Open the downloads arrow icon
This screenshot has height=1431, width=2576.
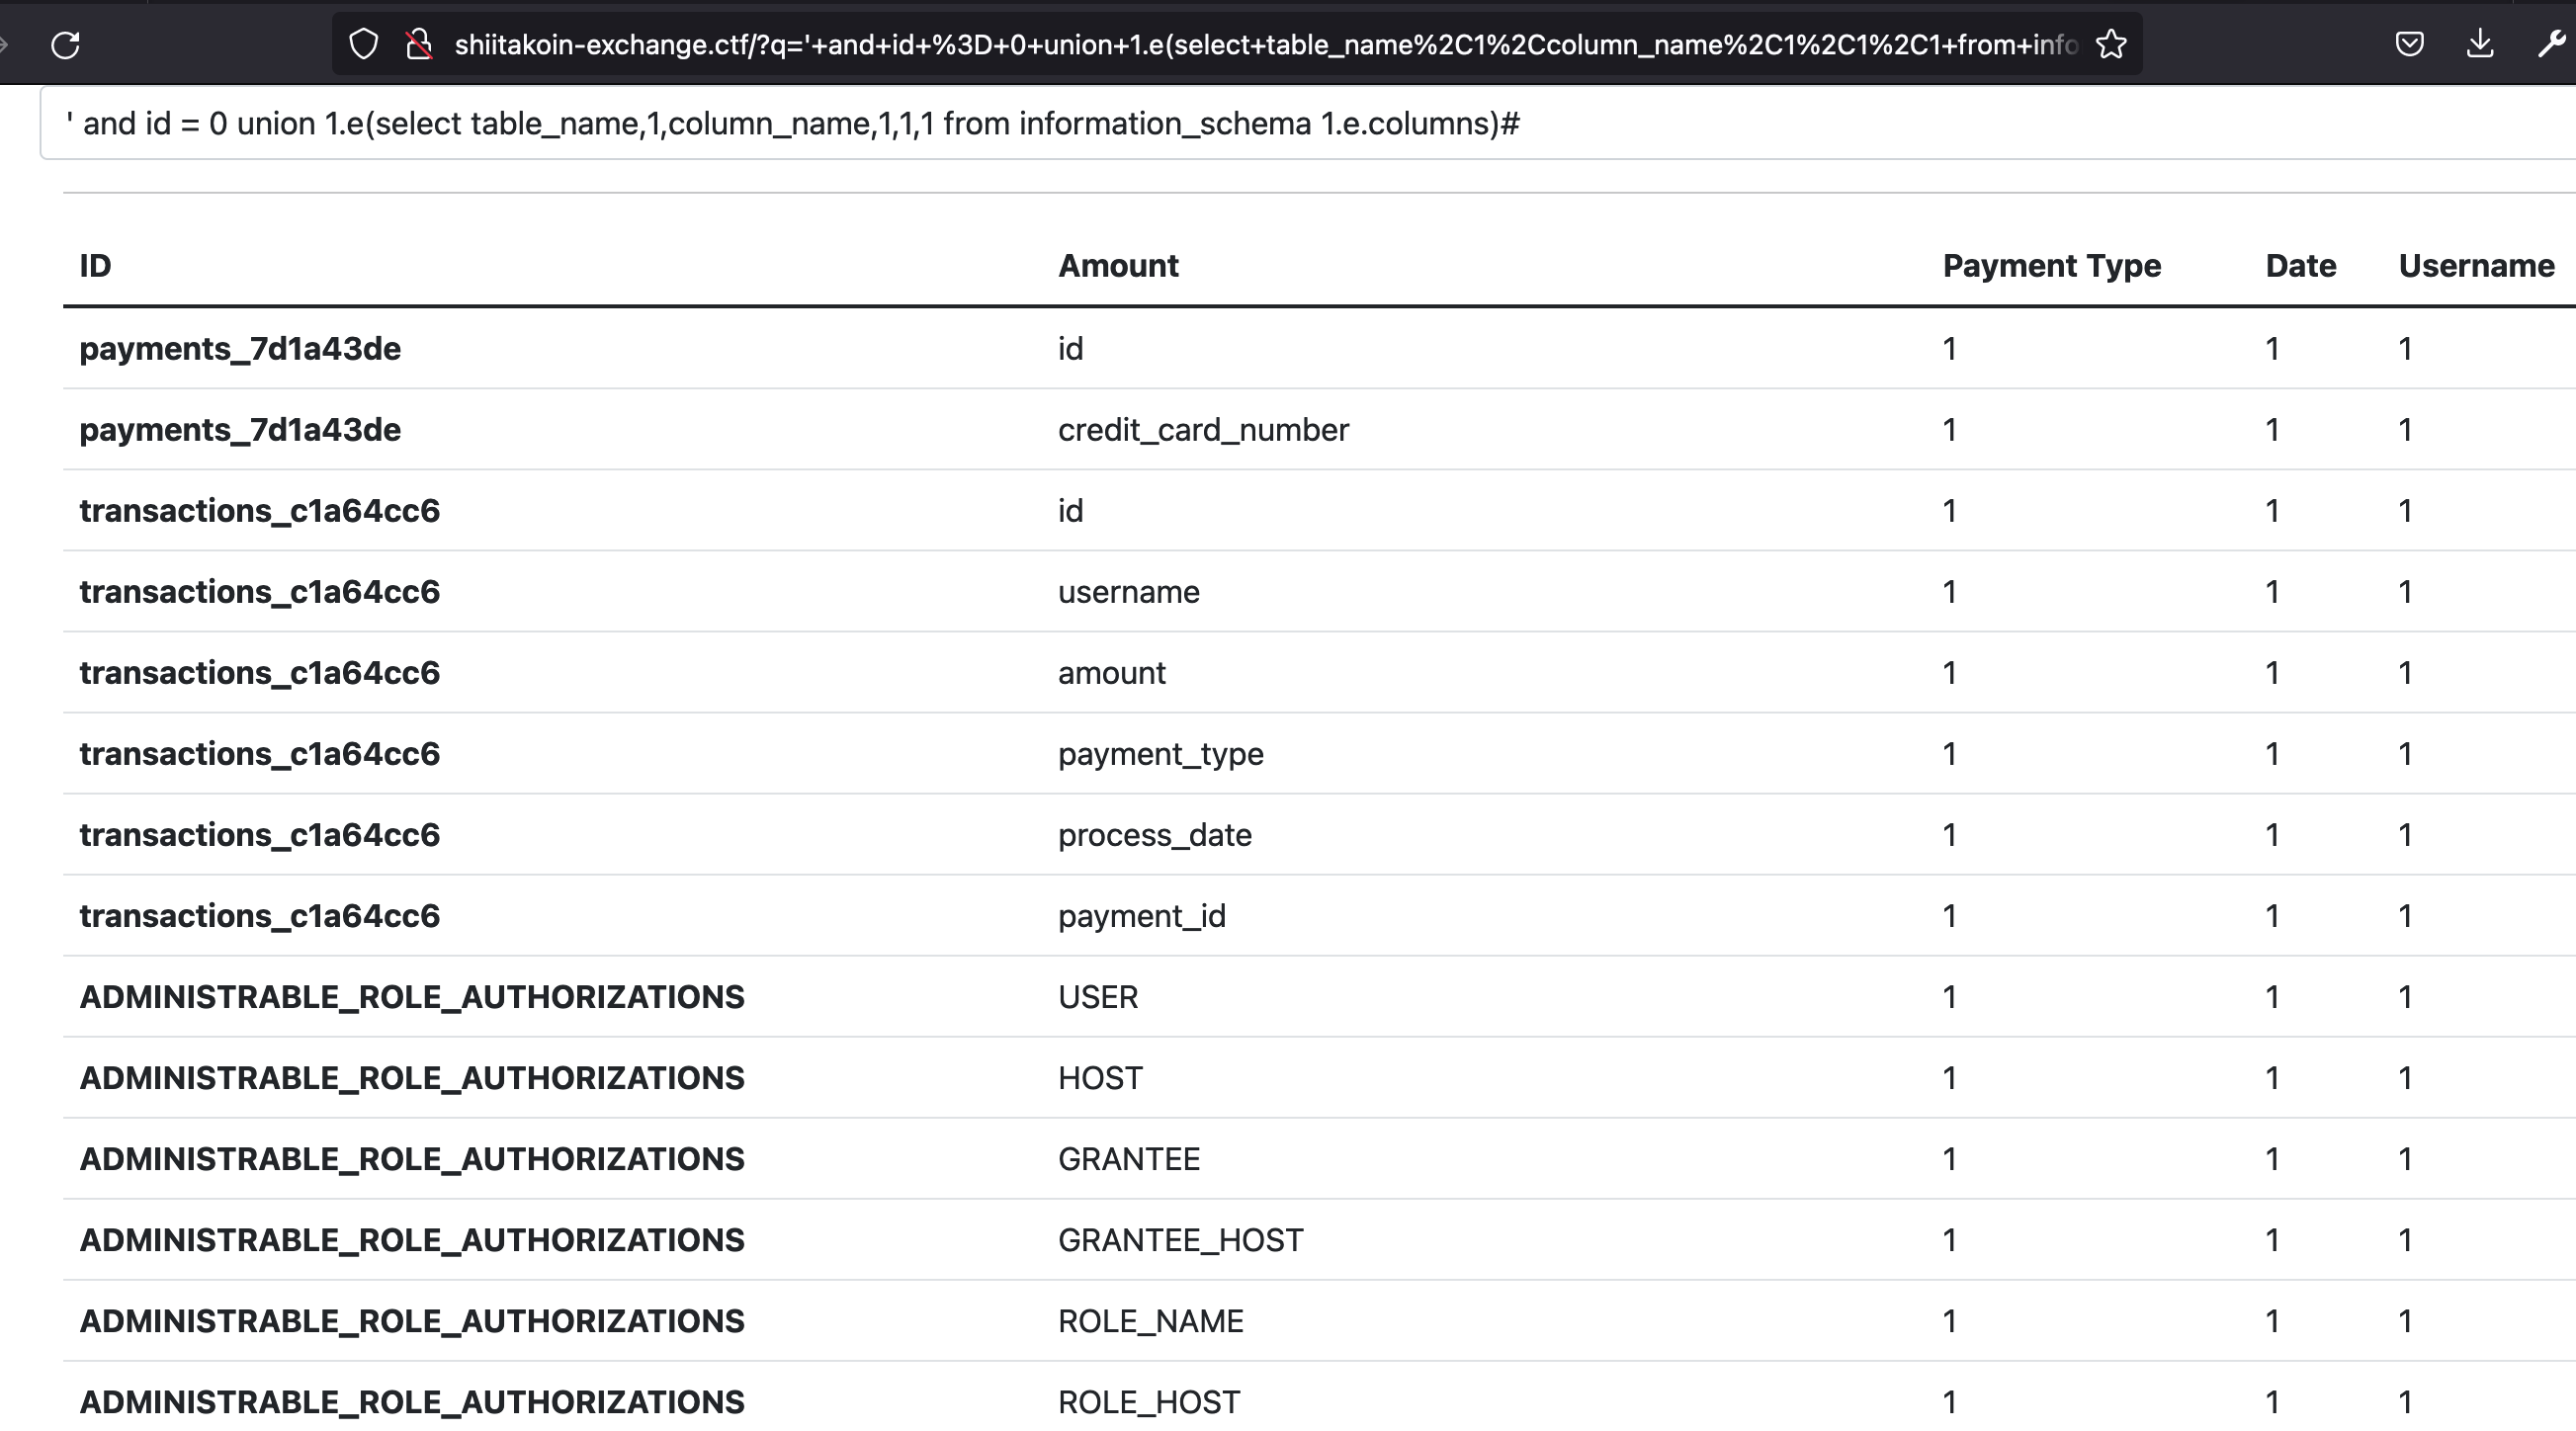pyautogui.click(x=2480, y=44)
